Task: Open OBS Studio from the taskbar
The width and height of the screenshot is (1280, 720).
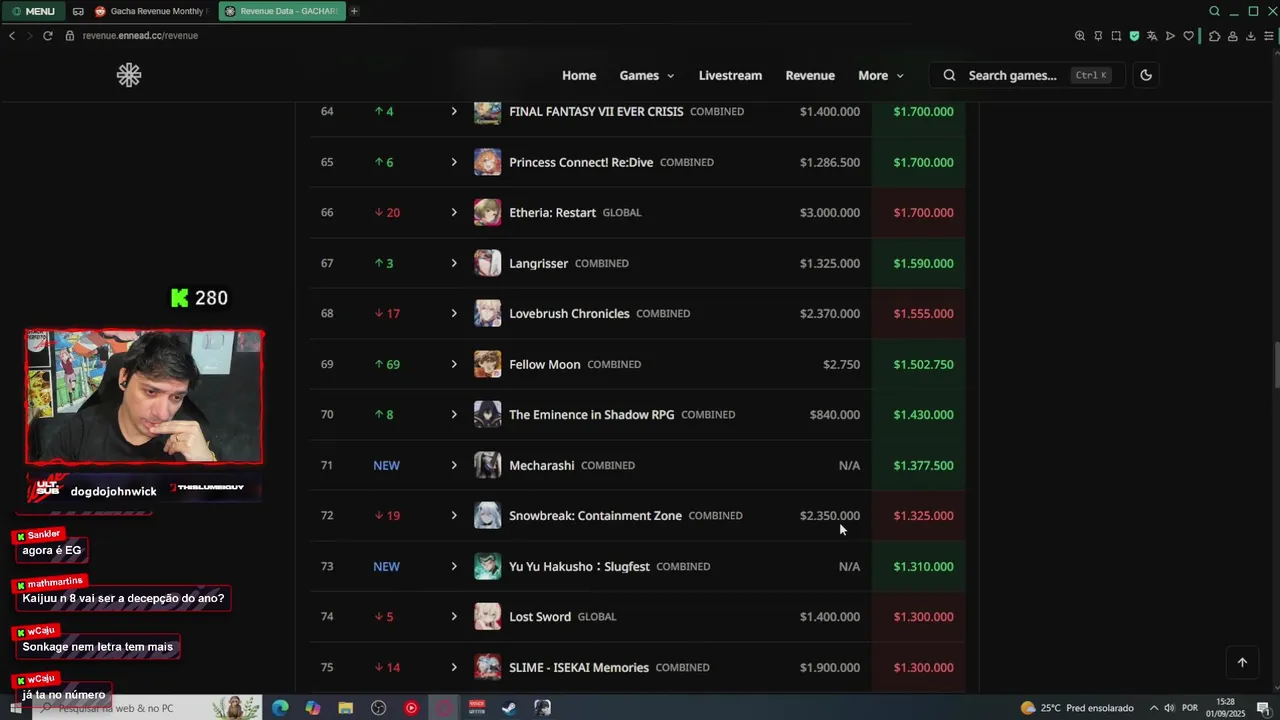Action: coord(378,708)
